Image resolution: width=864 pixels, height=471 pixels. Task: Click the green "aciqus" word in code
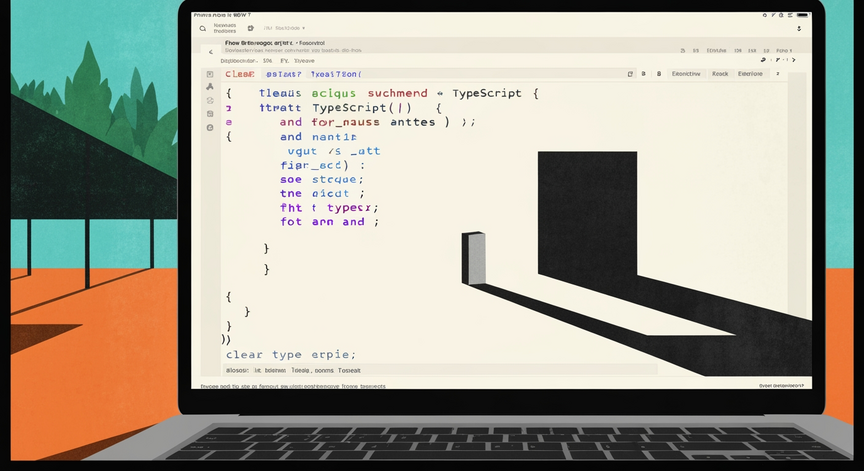(333, 94)
